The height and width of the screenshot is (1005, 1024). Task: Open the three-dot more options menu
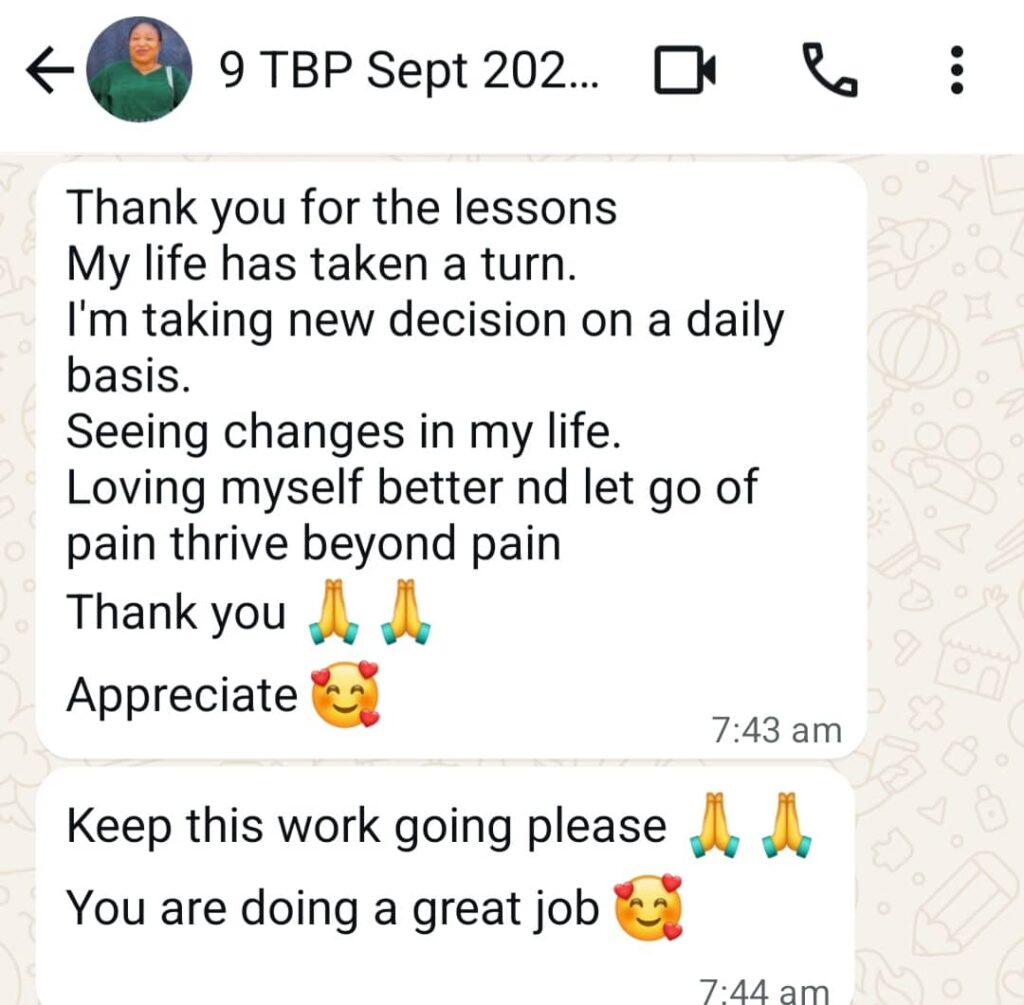coord(956,70)
